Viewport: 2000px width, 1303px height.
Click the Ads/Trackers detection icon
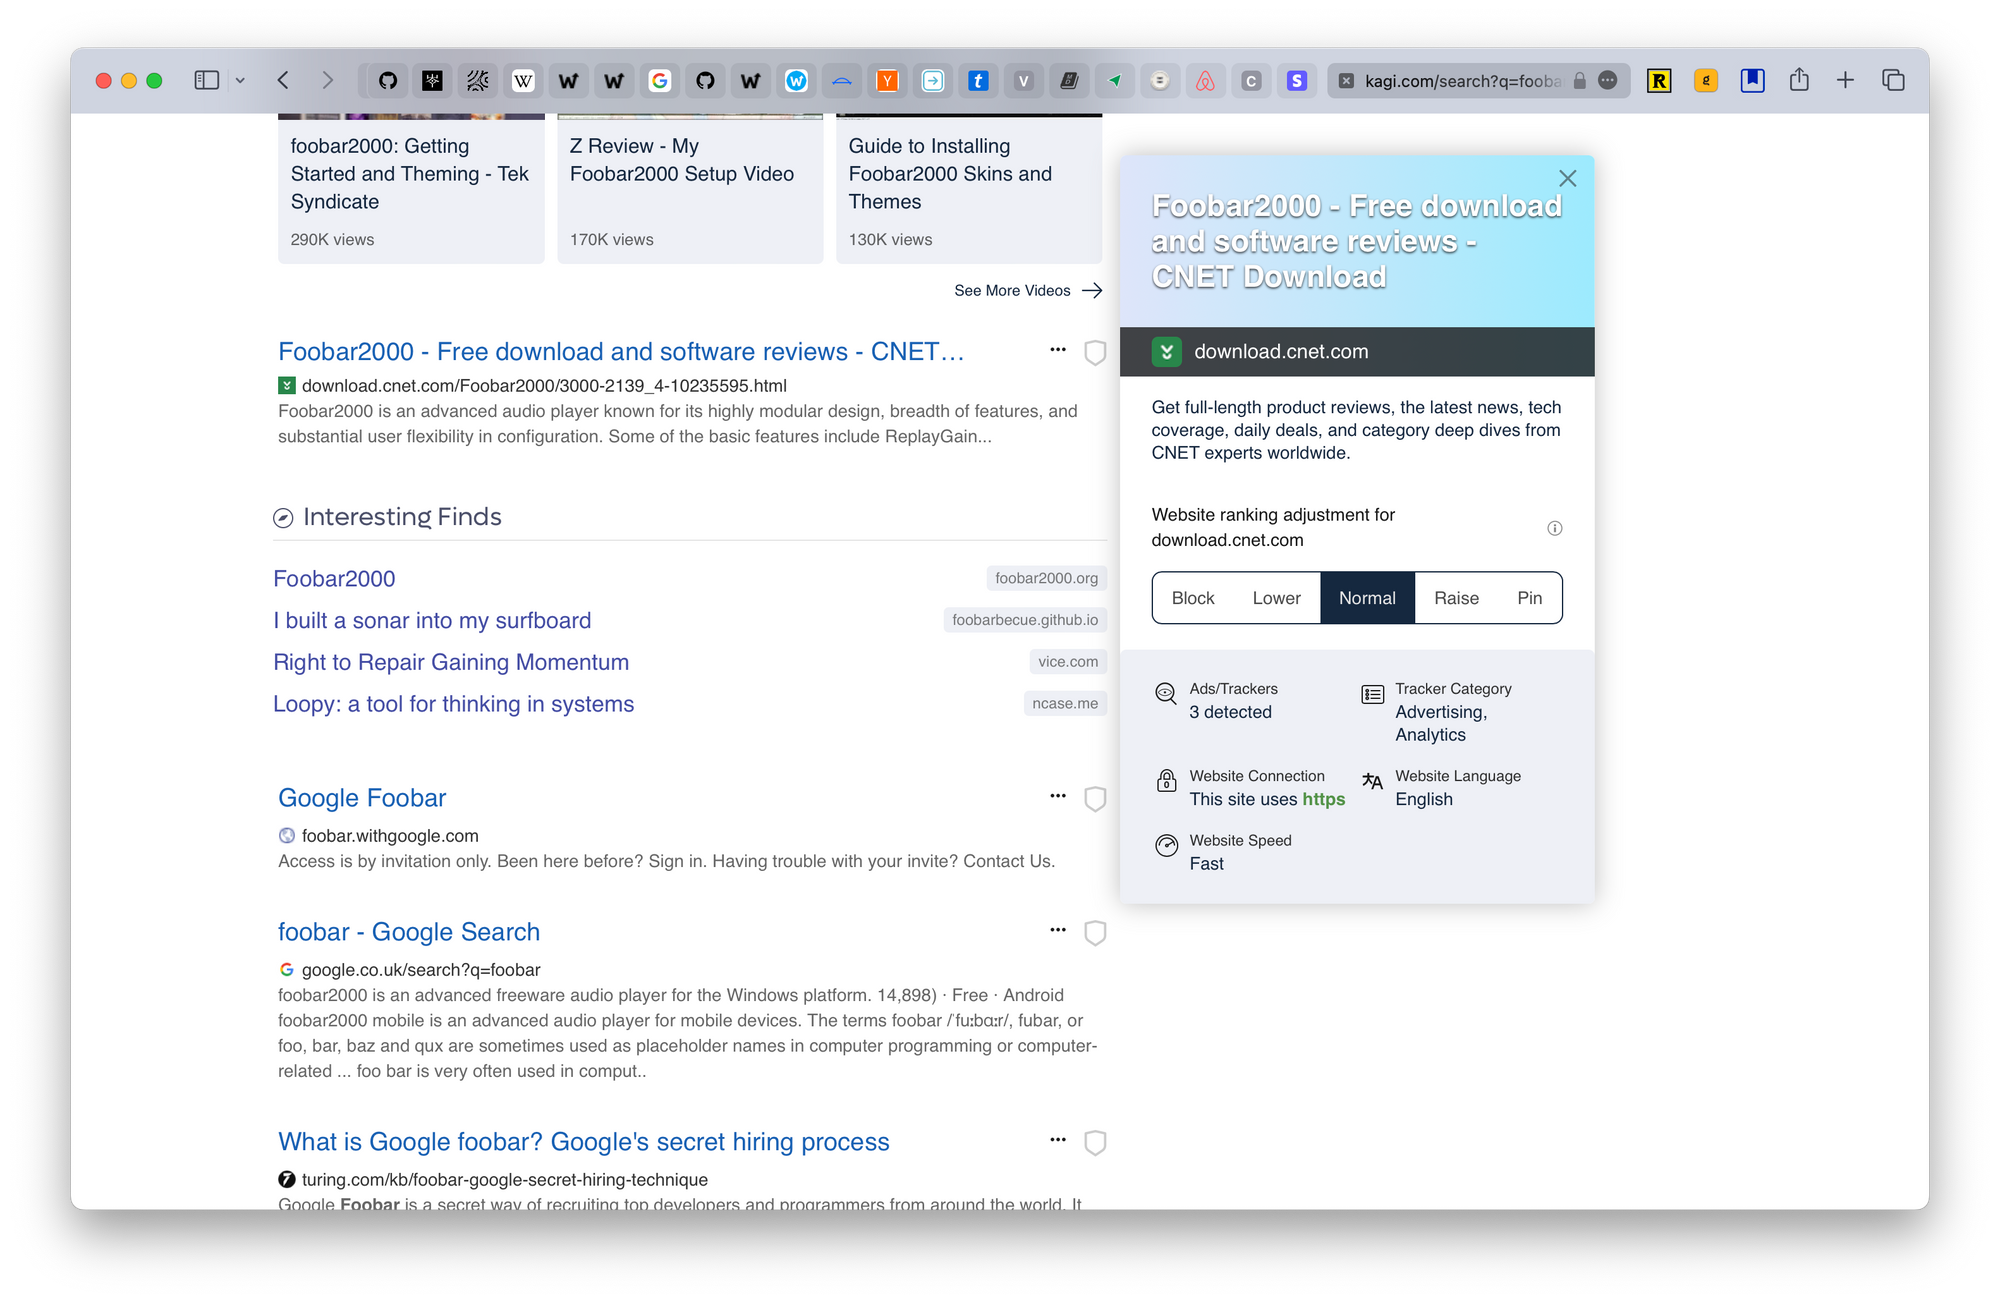[1166, 693]
